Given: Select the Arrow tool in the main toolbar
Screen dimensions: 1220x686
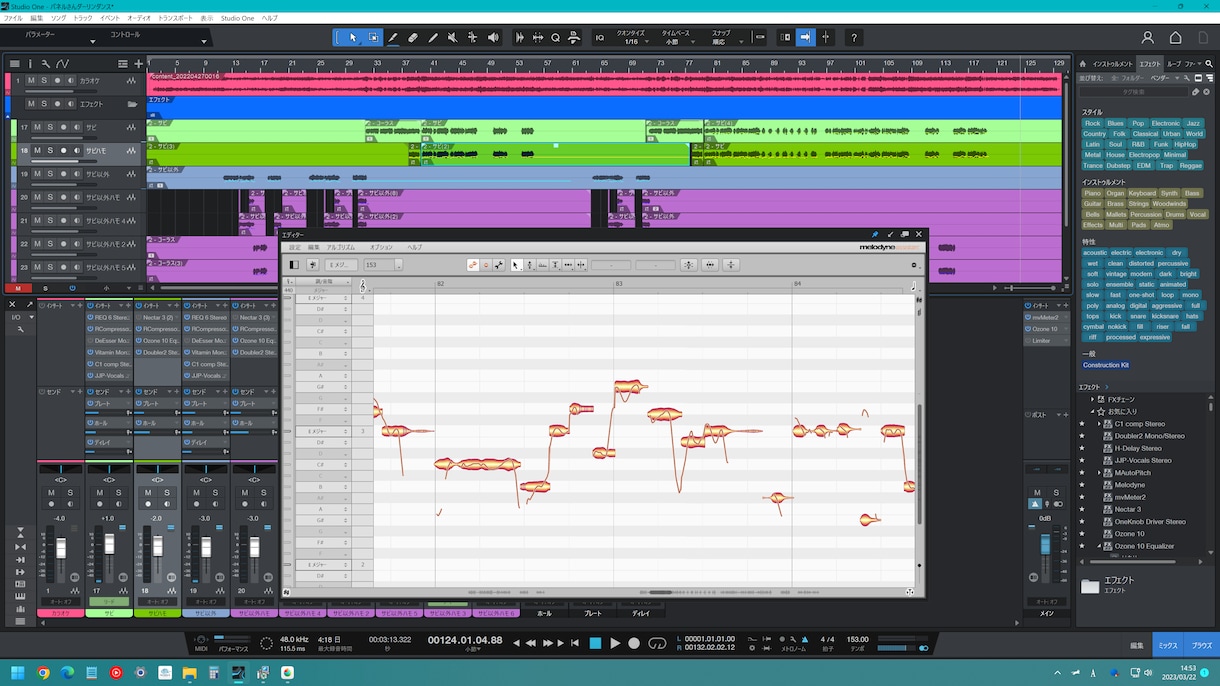Looking at the screenshot, I should coord(353,38).
